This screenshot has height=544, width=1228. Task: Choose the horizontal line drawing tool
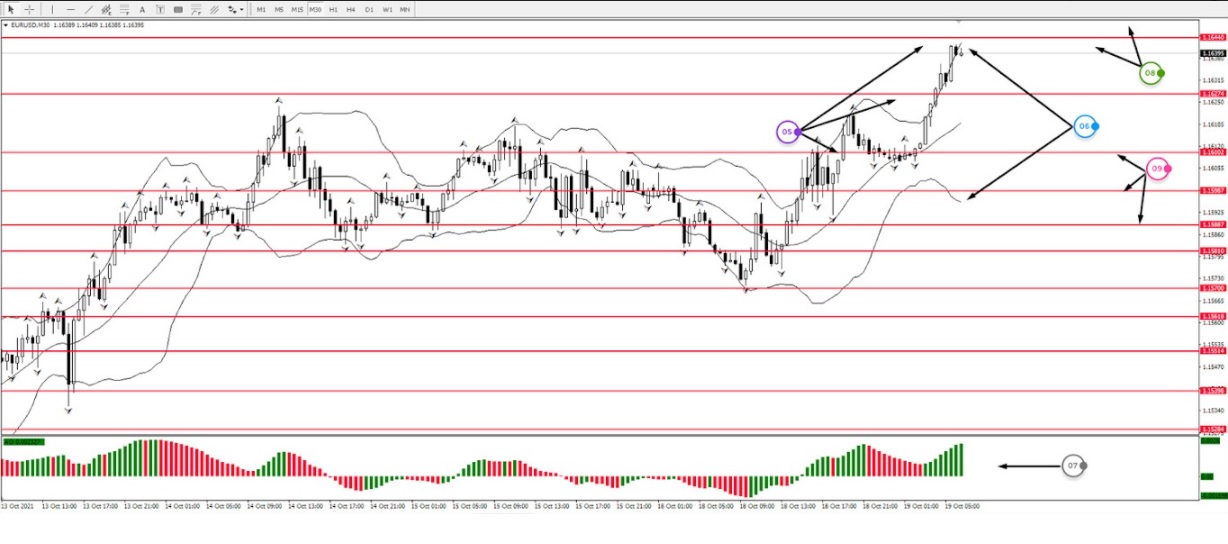pyautogui.click(x=71, y=9)
